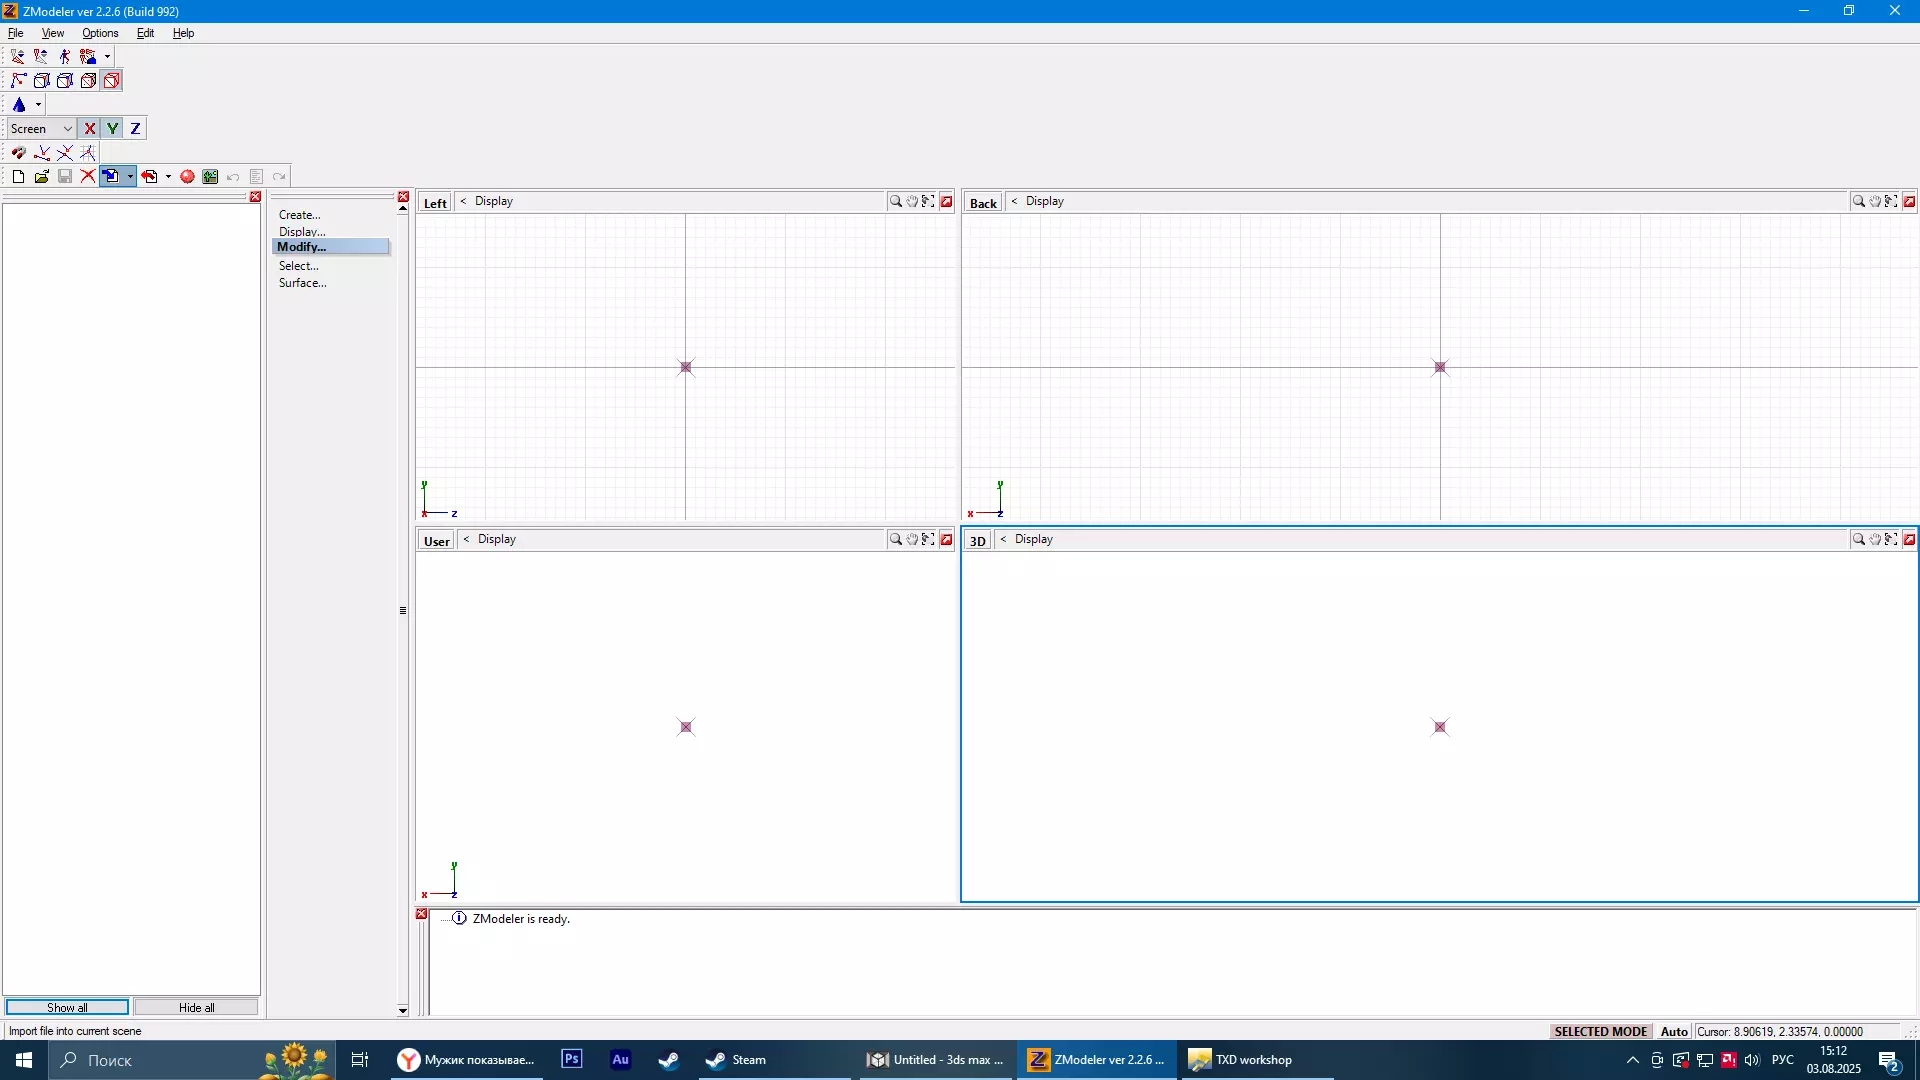Click the new blank document icon

(18, 177)
